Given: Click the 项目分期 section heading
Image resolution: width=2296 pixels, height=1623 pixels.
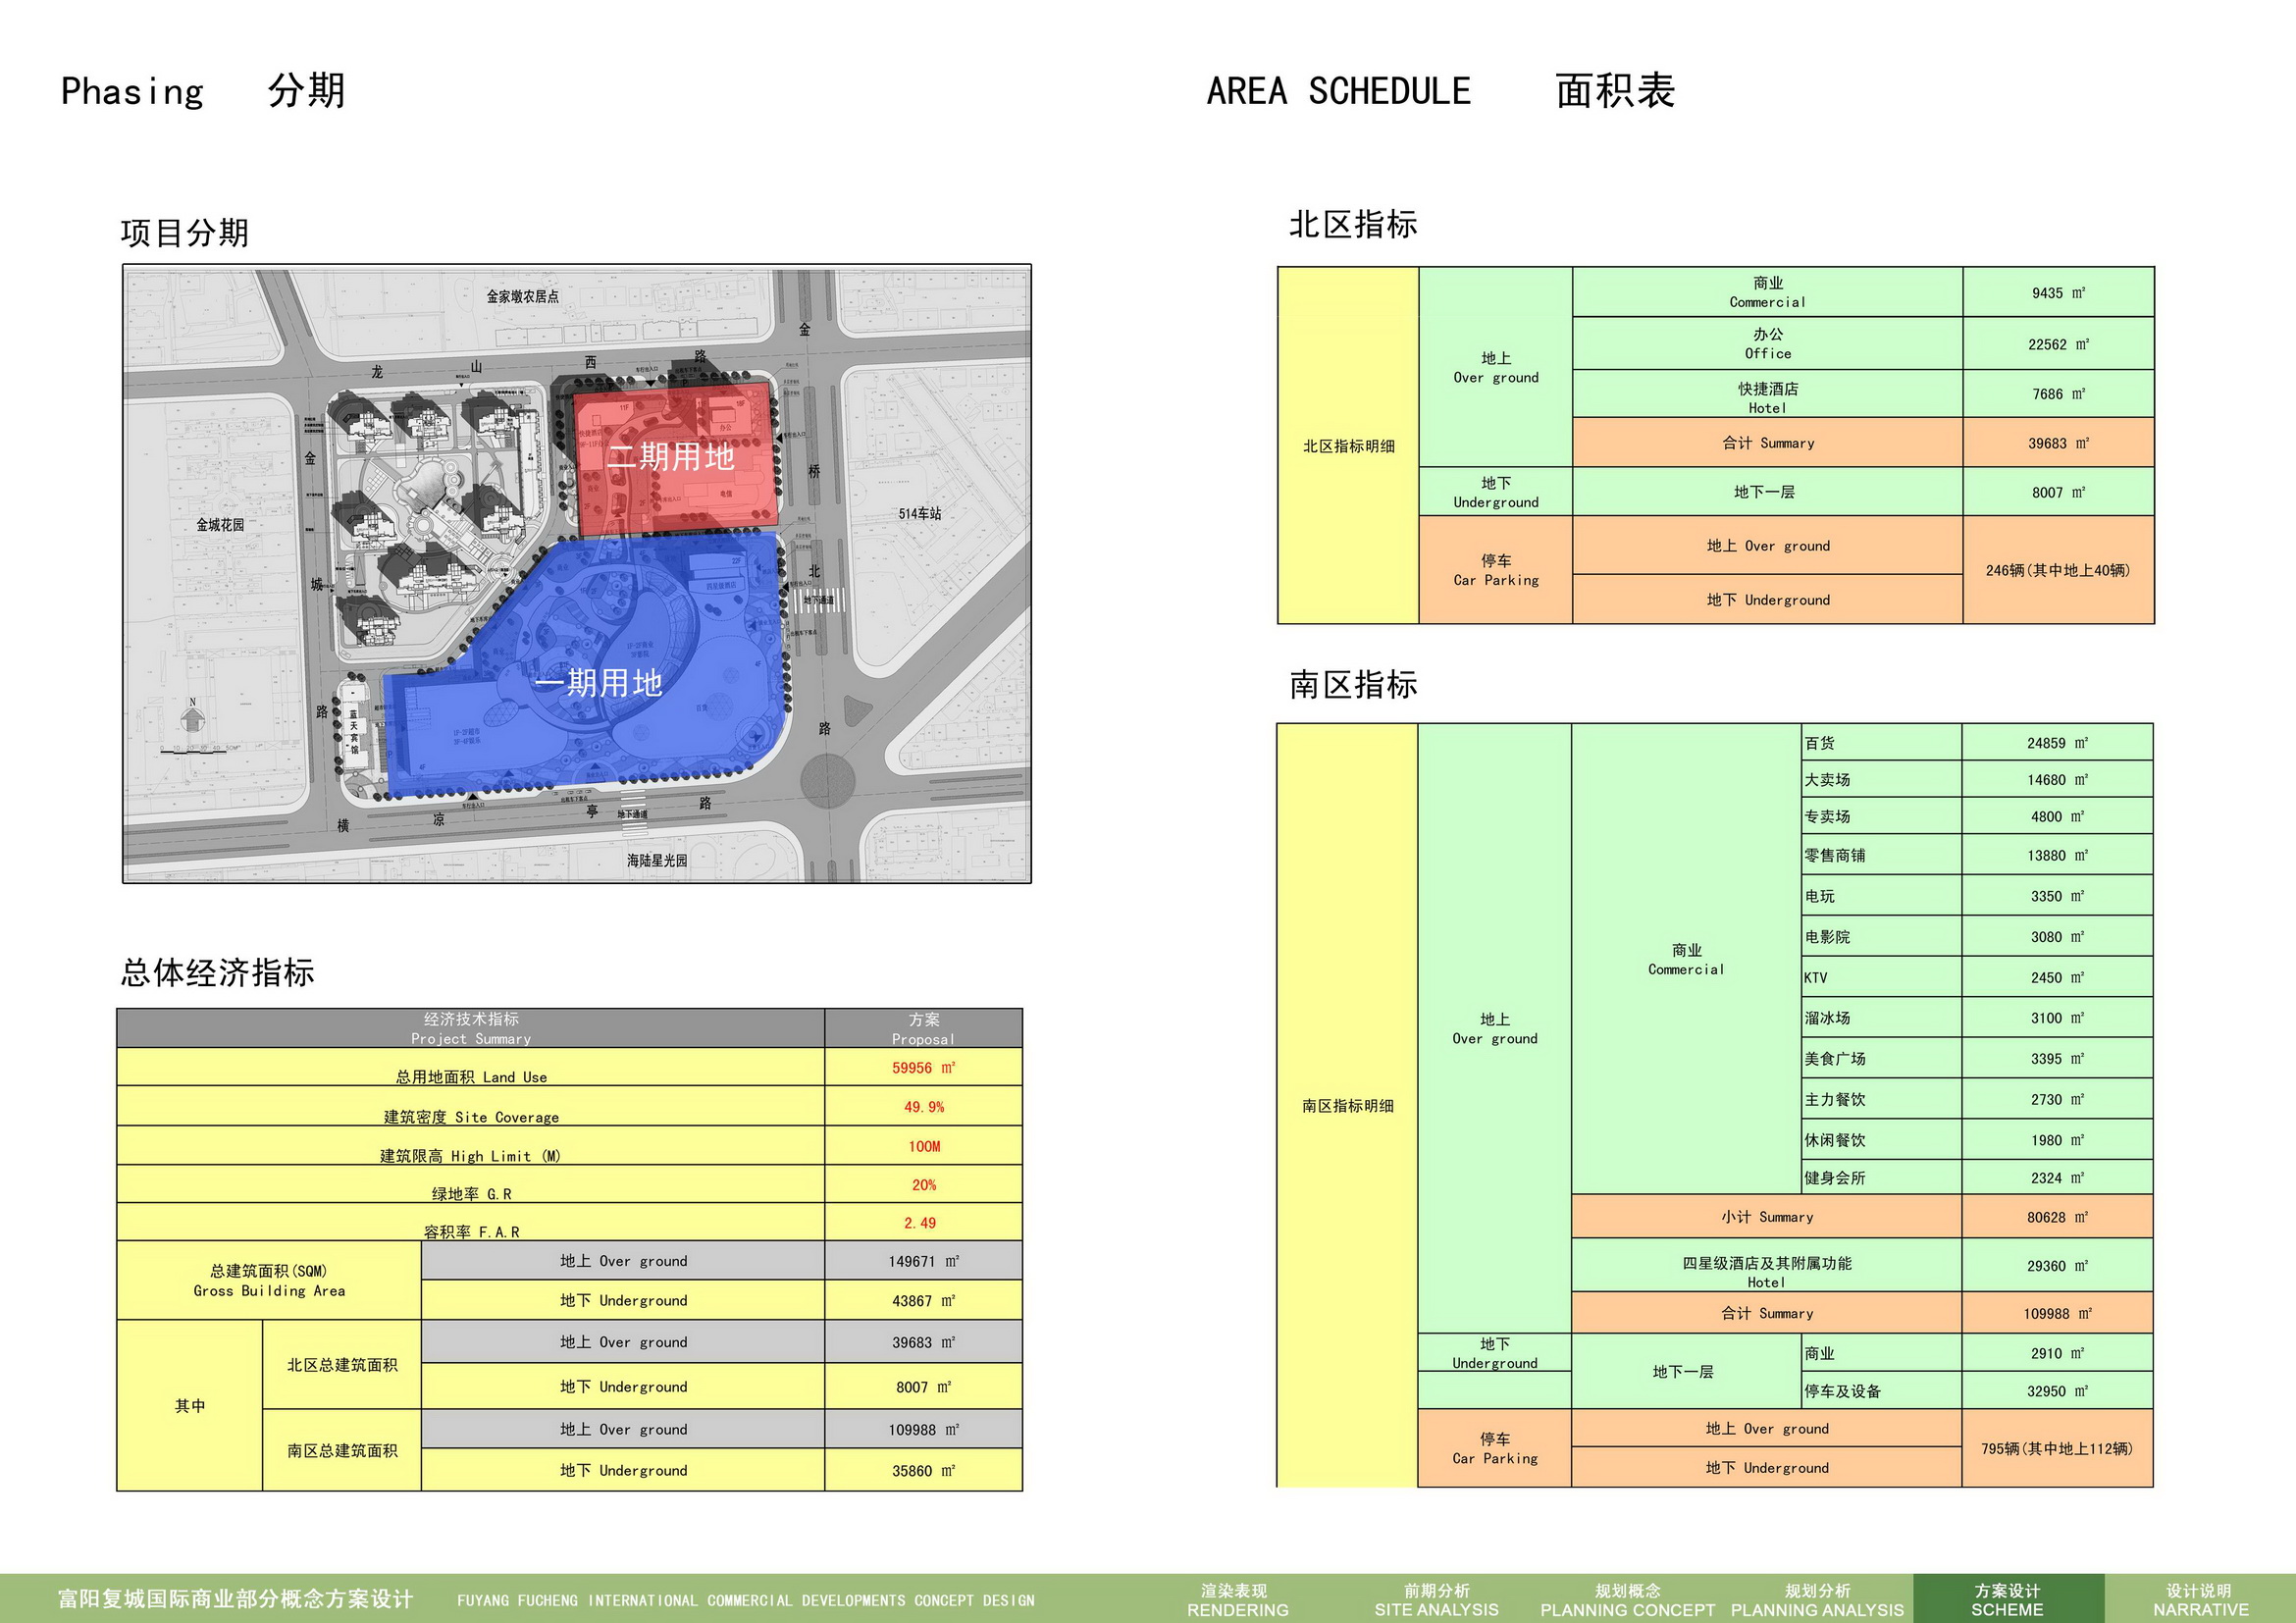Looking at the screenshot, I should click(x=184, y=233).
